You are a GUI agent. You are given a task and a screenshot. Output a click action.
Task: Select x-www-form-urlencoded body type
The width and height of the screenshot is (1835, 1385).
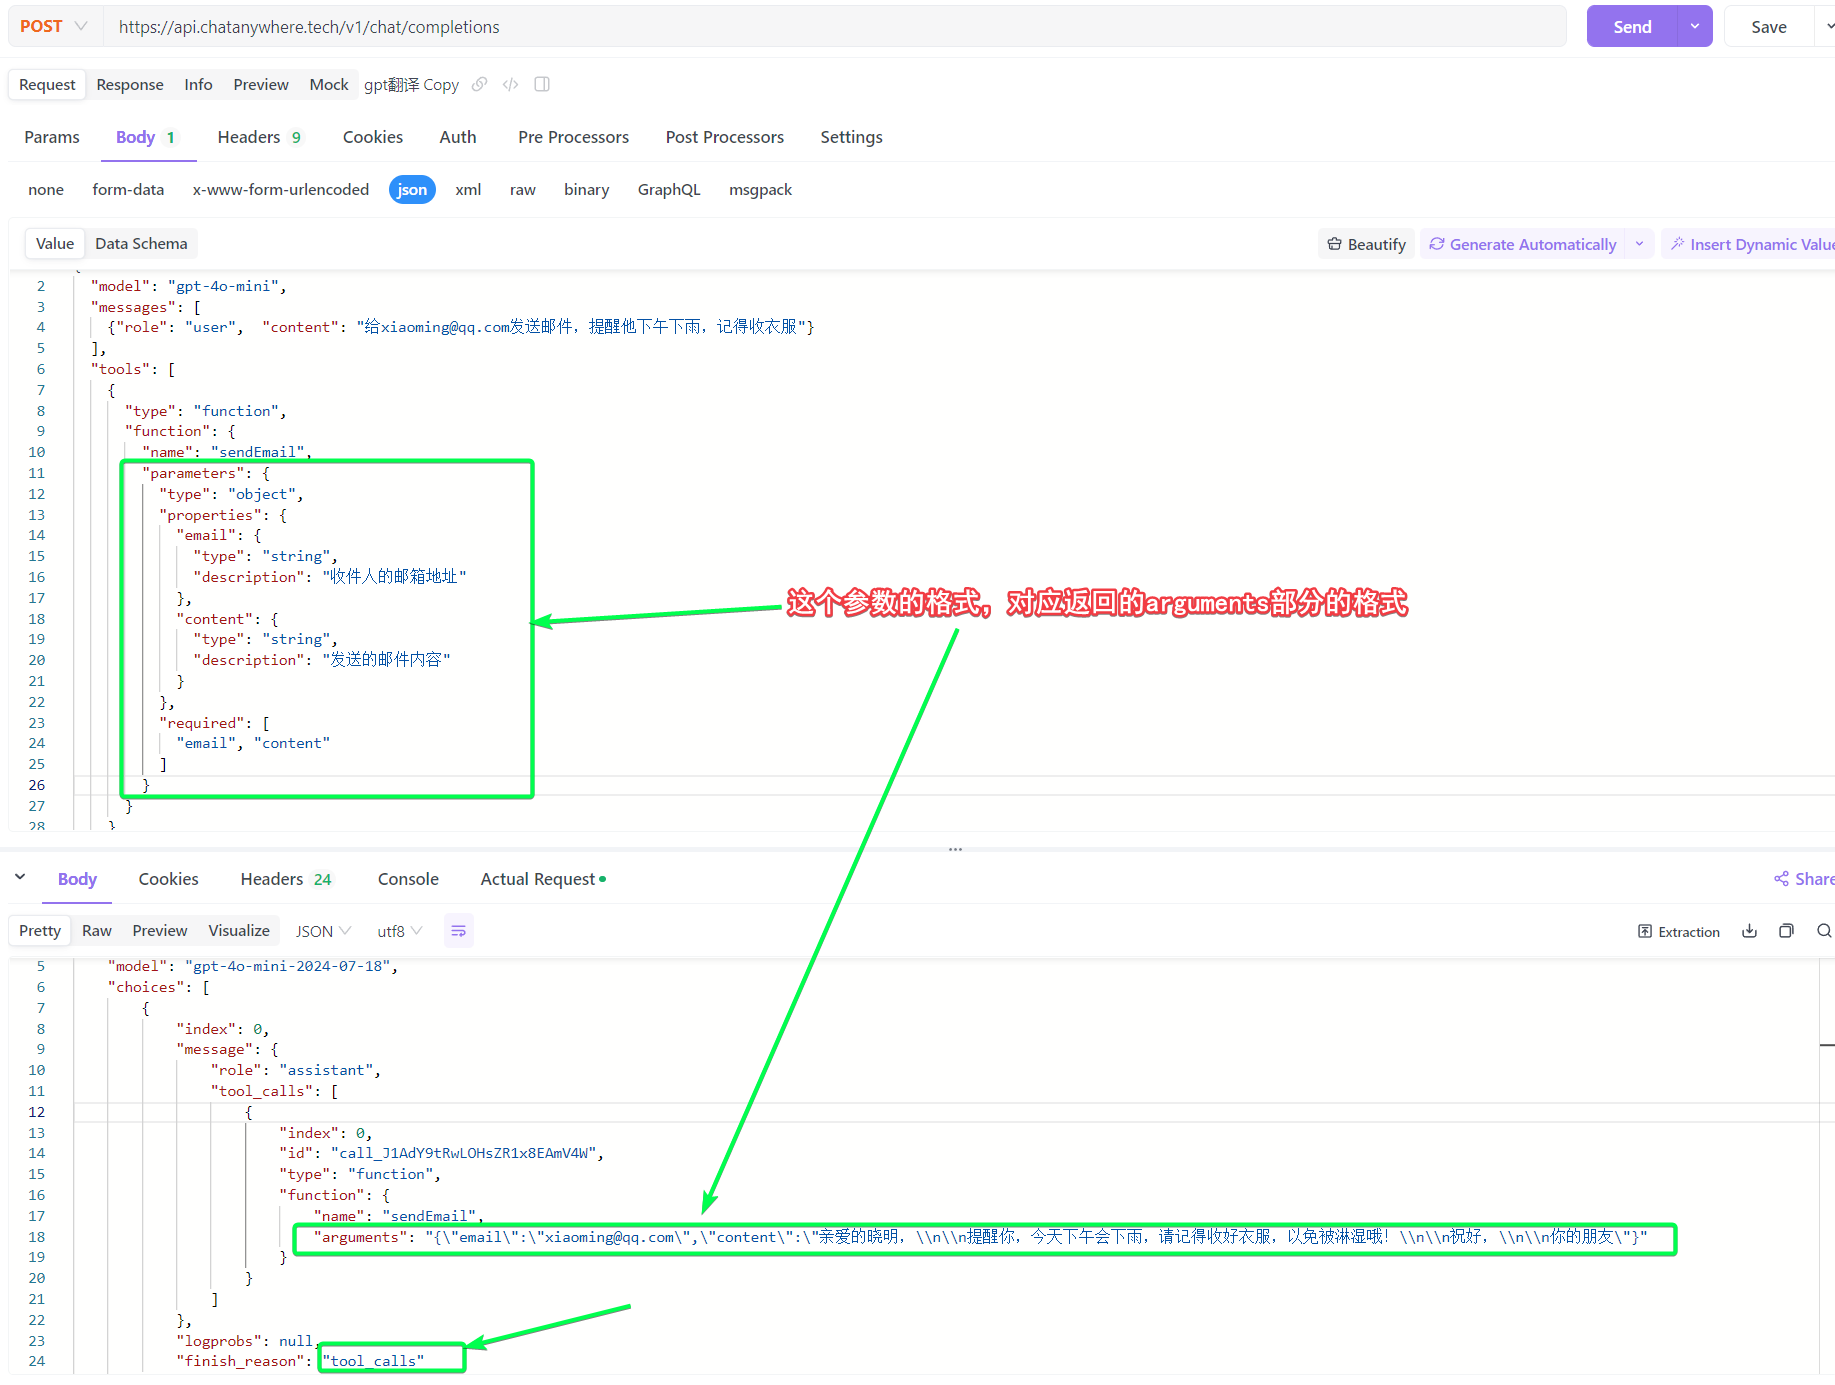point(281,190)
